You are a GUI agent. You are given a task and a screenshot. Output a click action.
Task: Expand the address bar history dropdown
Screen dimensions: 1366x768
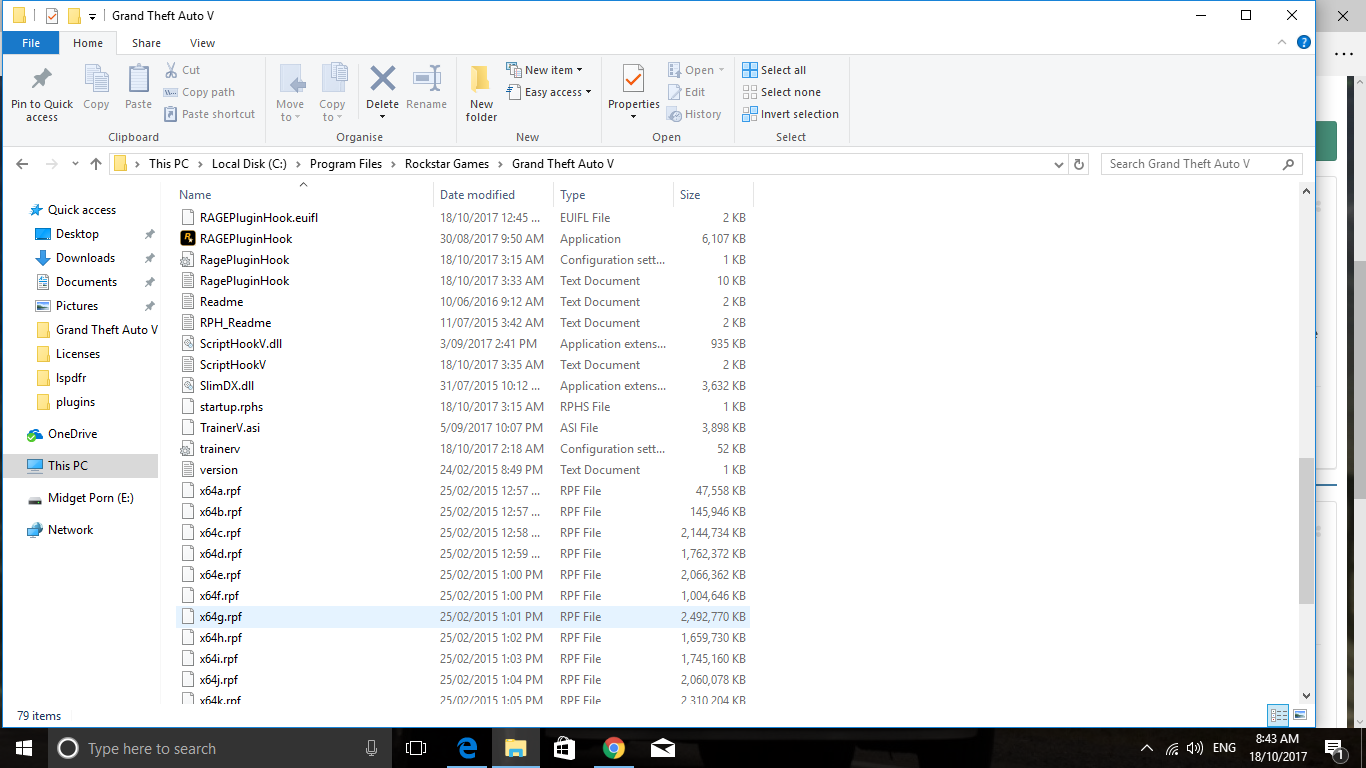[x=1059, y=164]
